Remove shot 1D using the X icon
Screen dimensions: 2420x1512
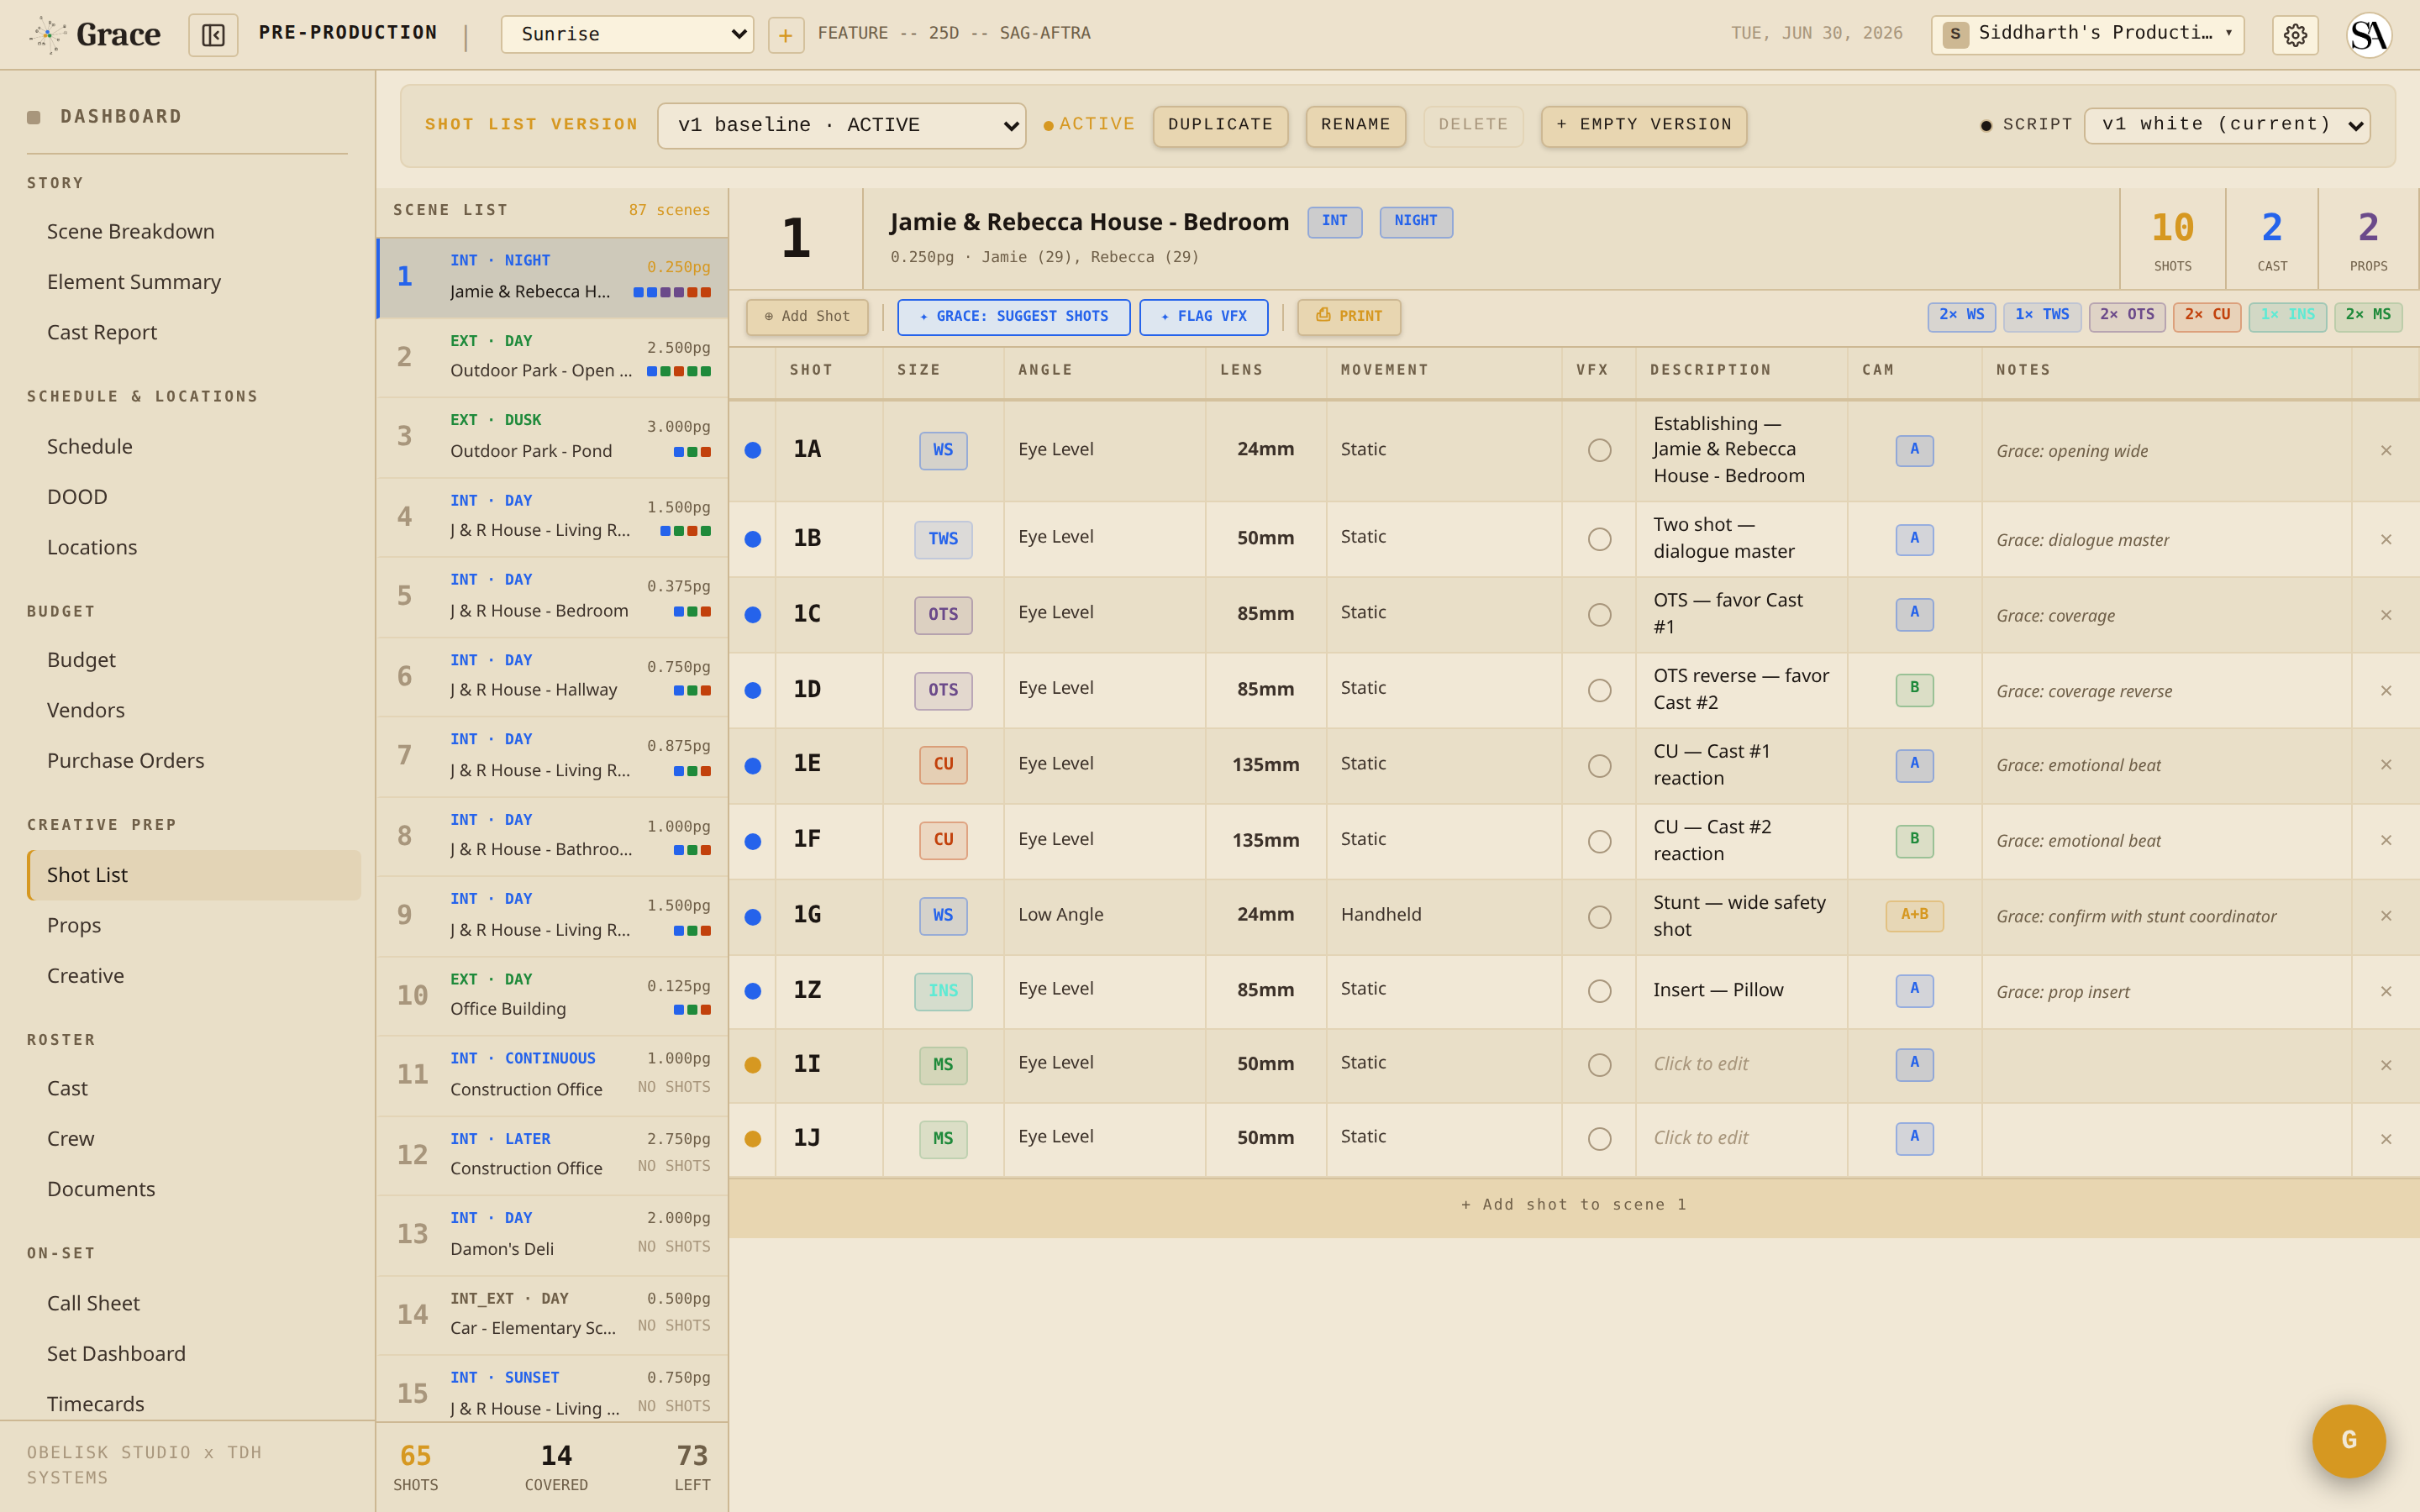click(x=2386, y=691)
